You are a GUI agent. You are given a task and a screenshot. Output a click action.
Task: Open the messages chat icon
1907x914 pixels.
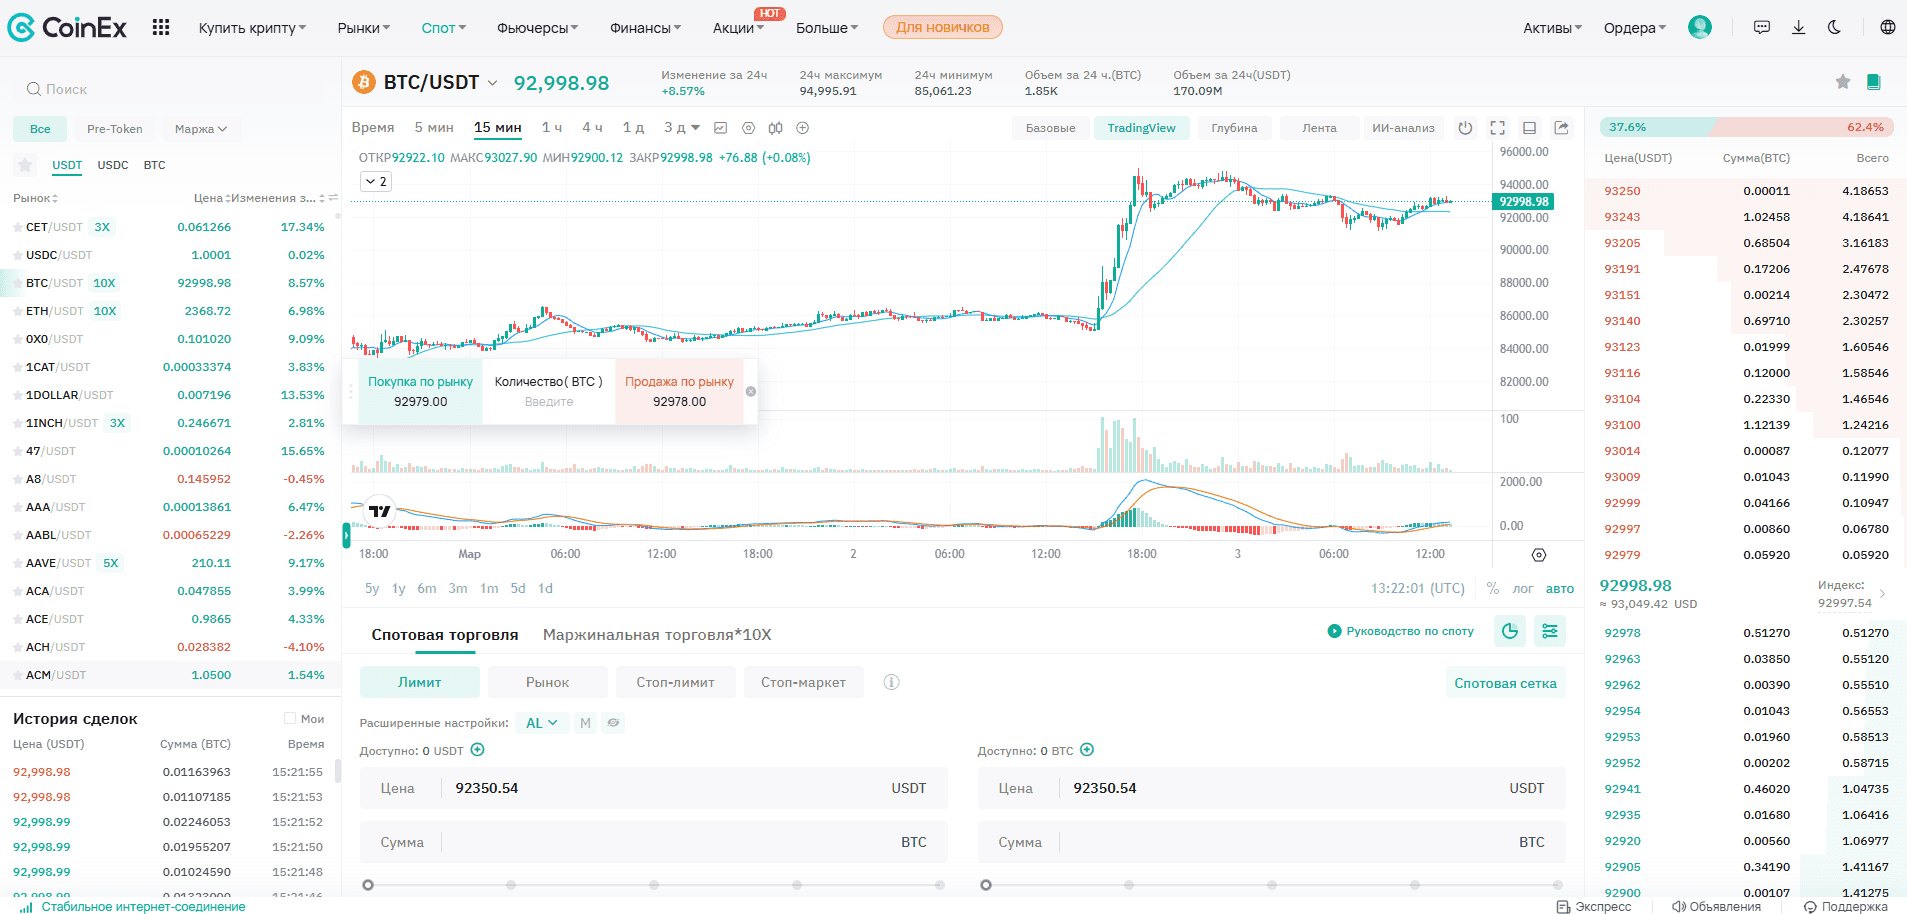point(1762,28)
